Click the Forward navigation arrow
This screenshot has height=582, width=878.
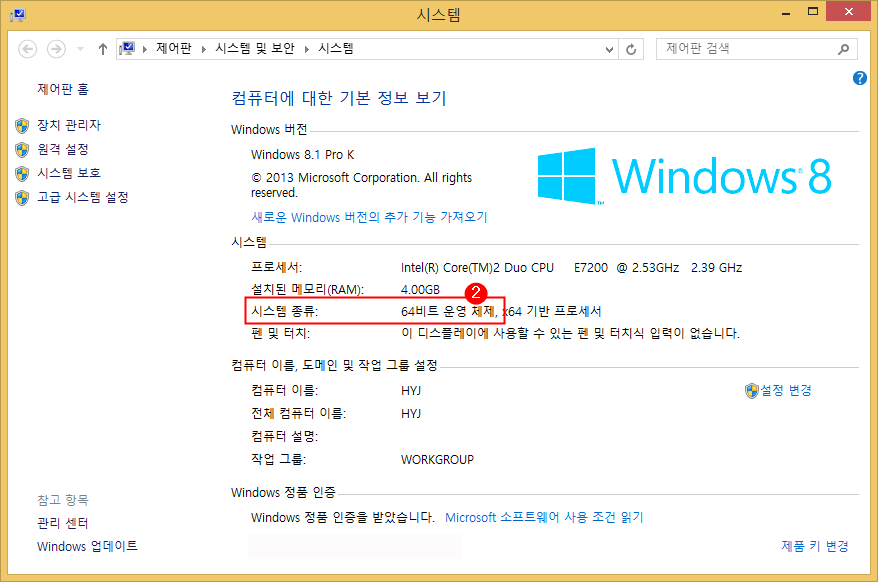[56, 49]
